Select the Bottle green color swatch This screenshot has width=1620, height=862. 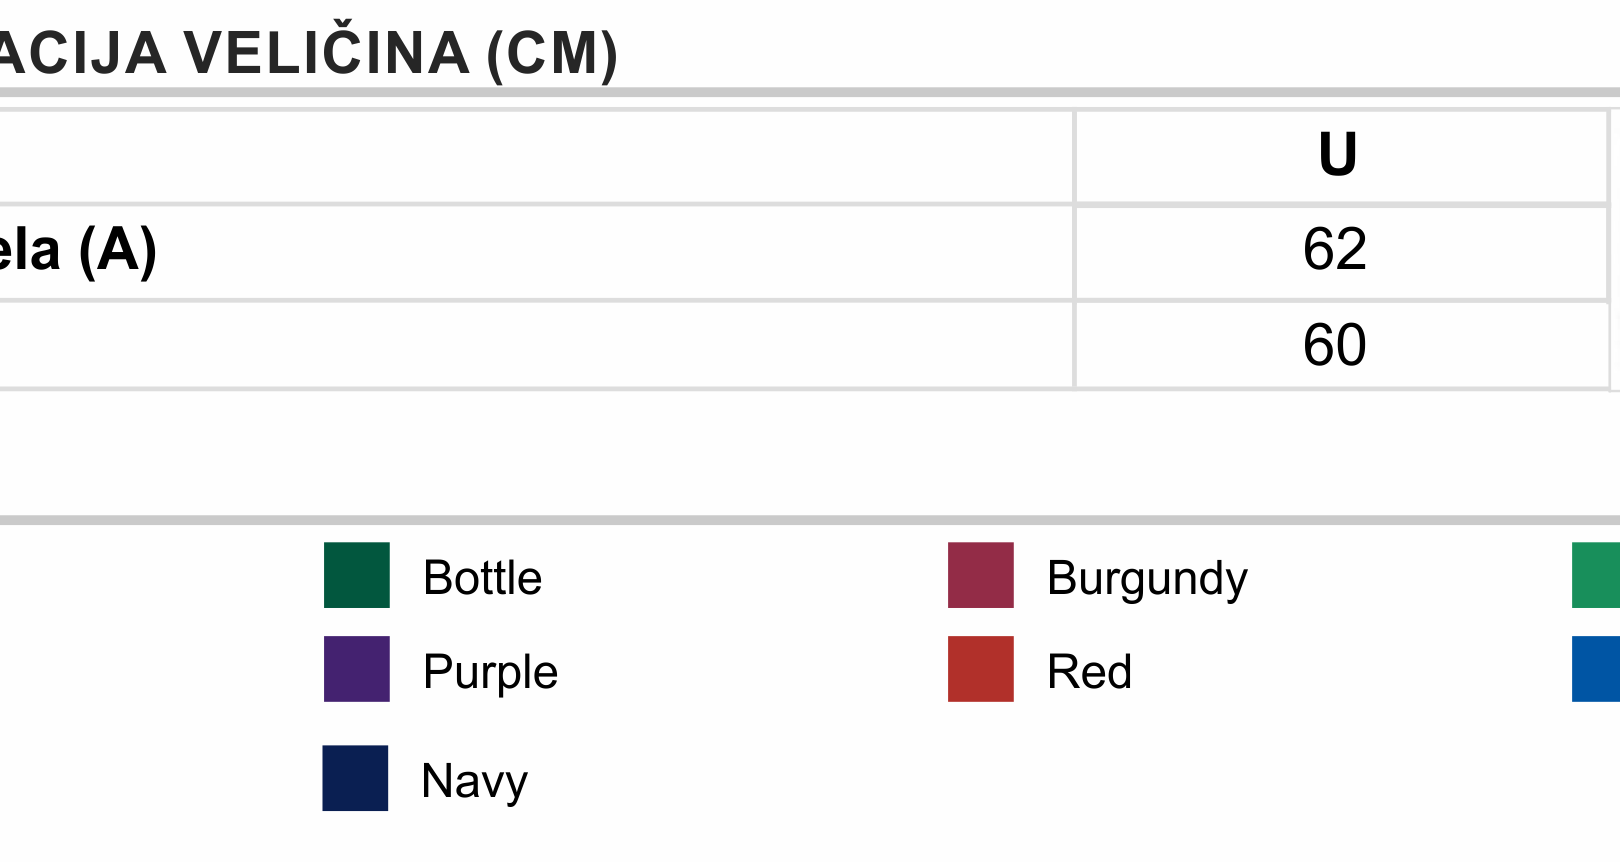click(356, 575)
